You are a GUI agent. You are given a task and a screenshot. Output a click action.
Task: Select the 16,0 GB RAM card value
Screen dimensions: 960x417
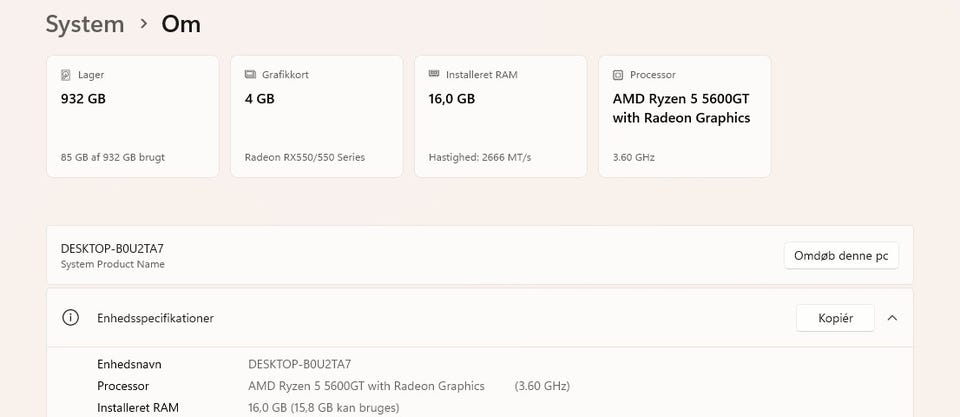coord(452,99)
